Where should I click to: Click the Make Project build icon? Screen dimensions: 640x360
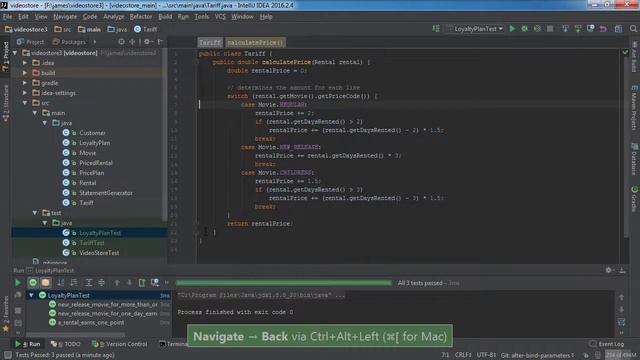(436, 29)
